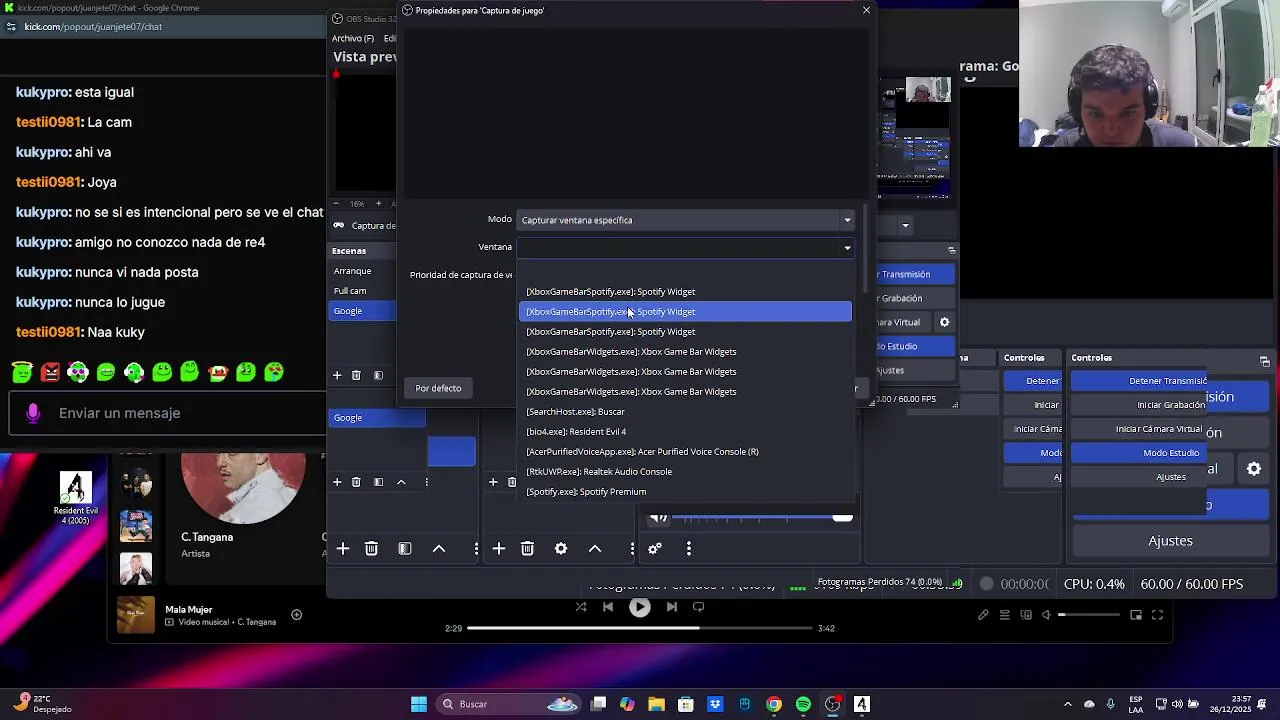
Task: Open Spotify lyrics microphone icon
Action: (983, 615)
